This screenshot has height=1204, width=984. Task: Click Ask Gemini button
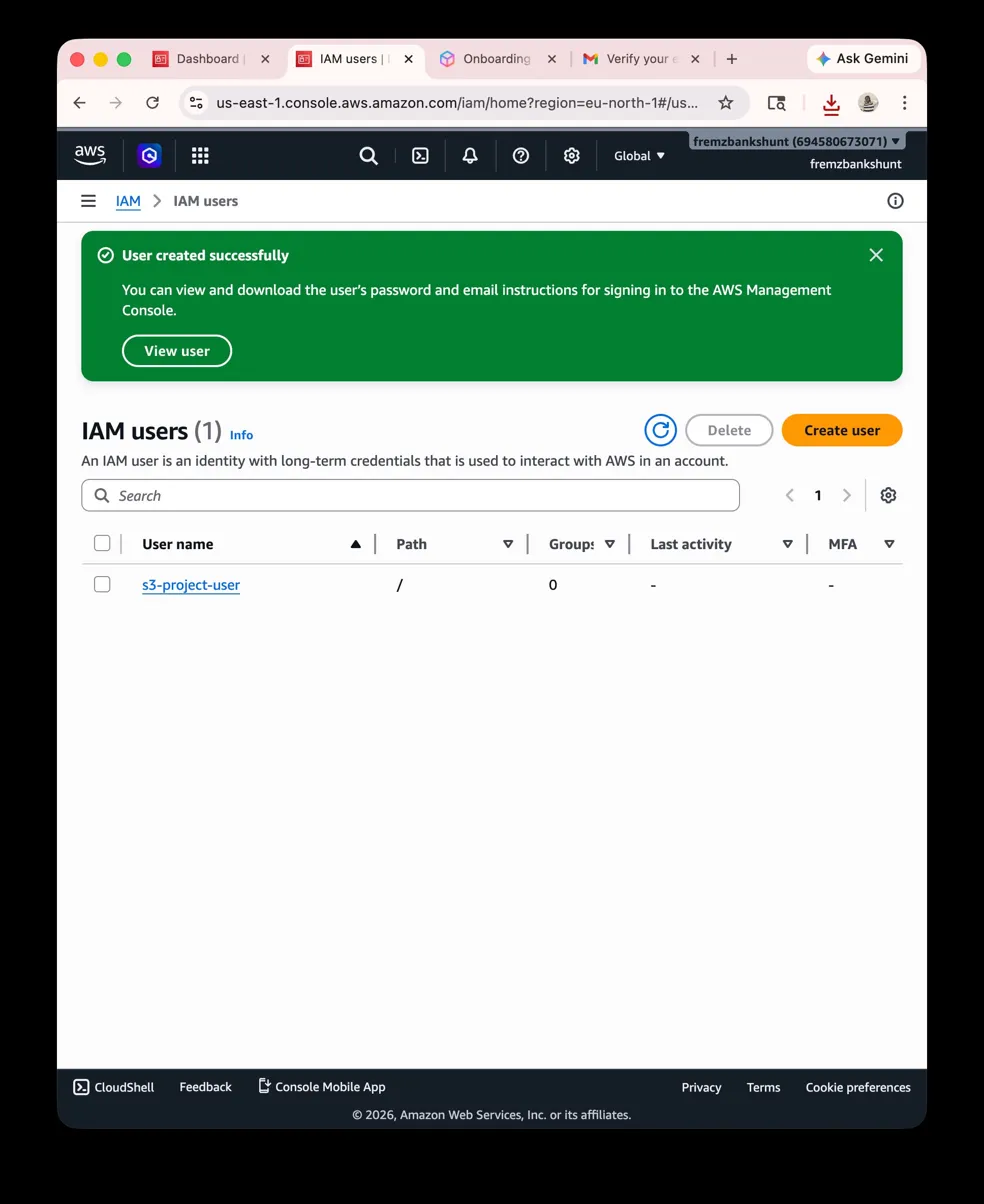[862, 59]
